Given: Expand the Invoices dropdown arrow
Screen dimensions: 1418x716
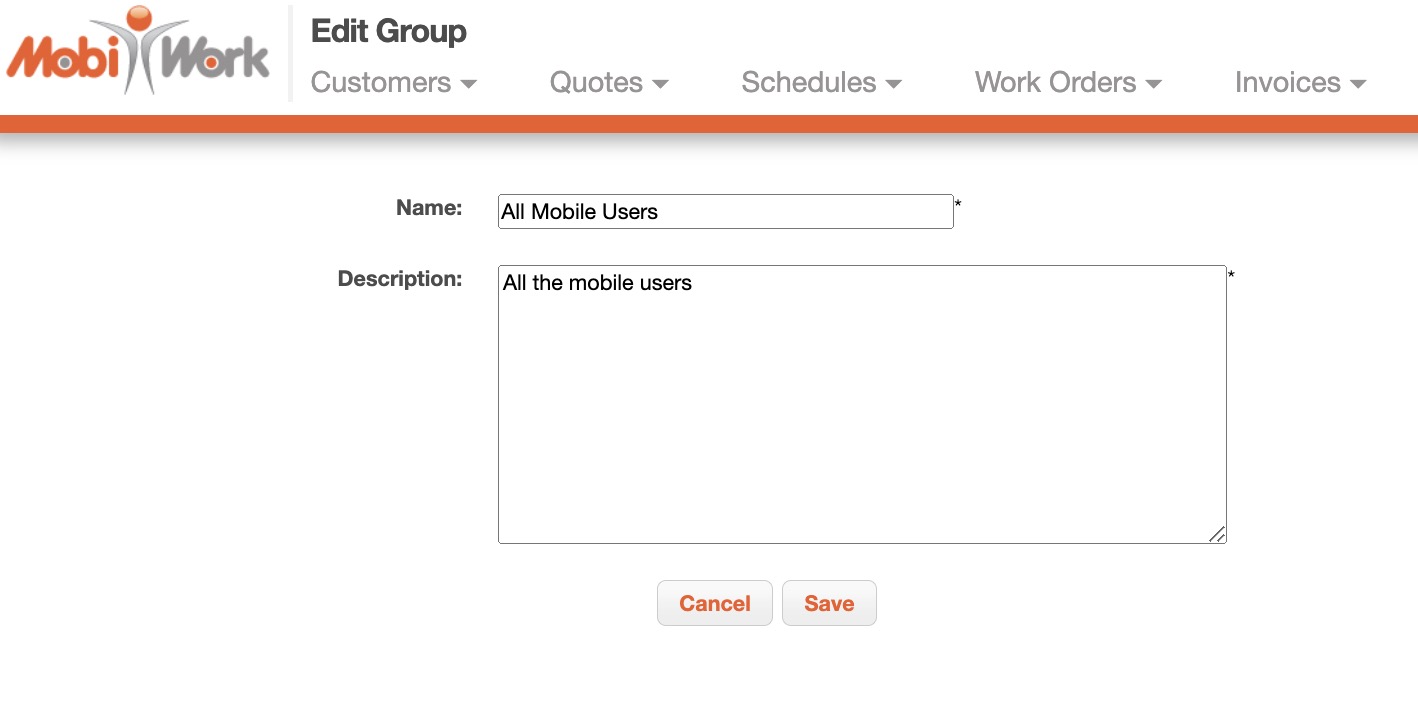Looking at the screenshot, I should click(x=1358, y=84).
